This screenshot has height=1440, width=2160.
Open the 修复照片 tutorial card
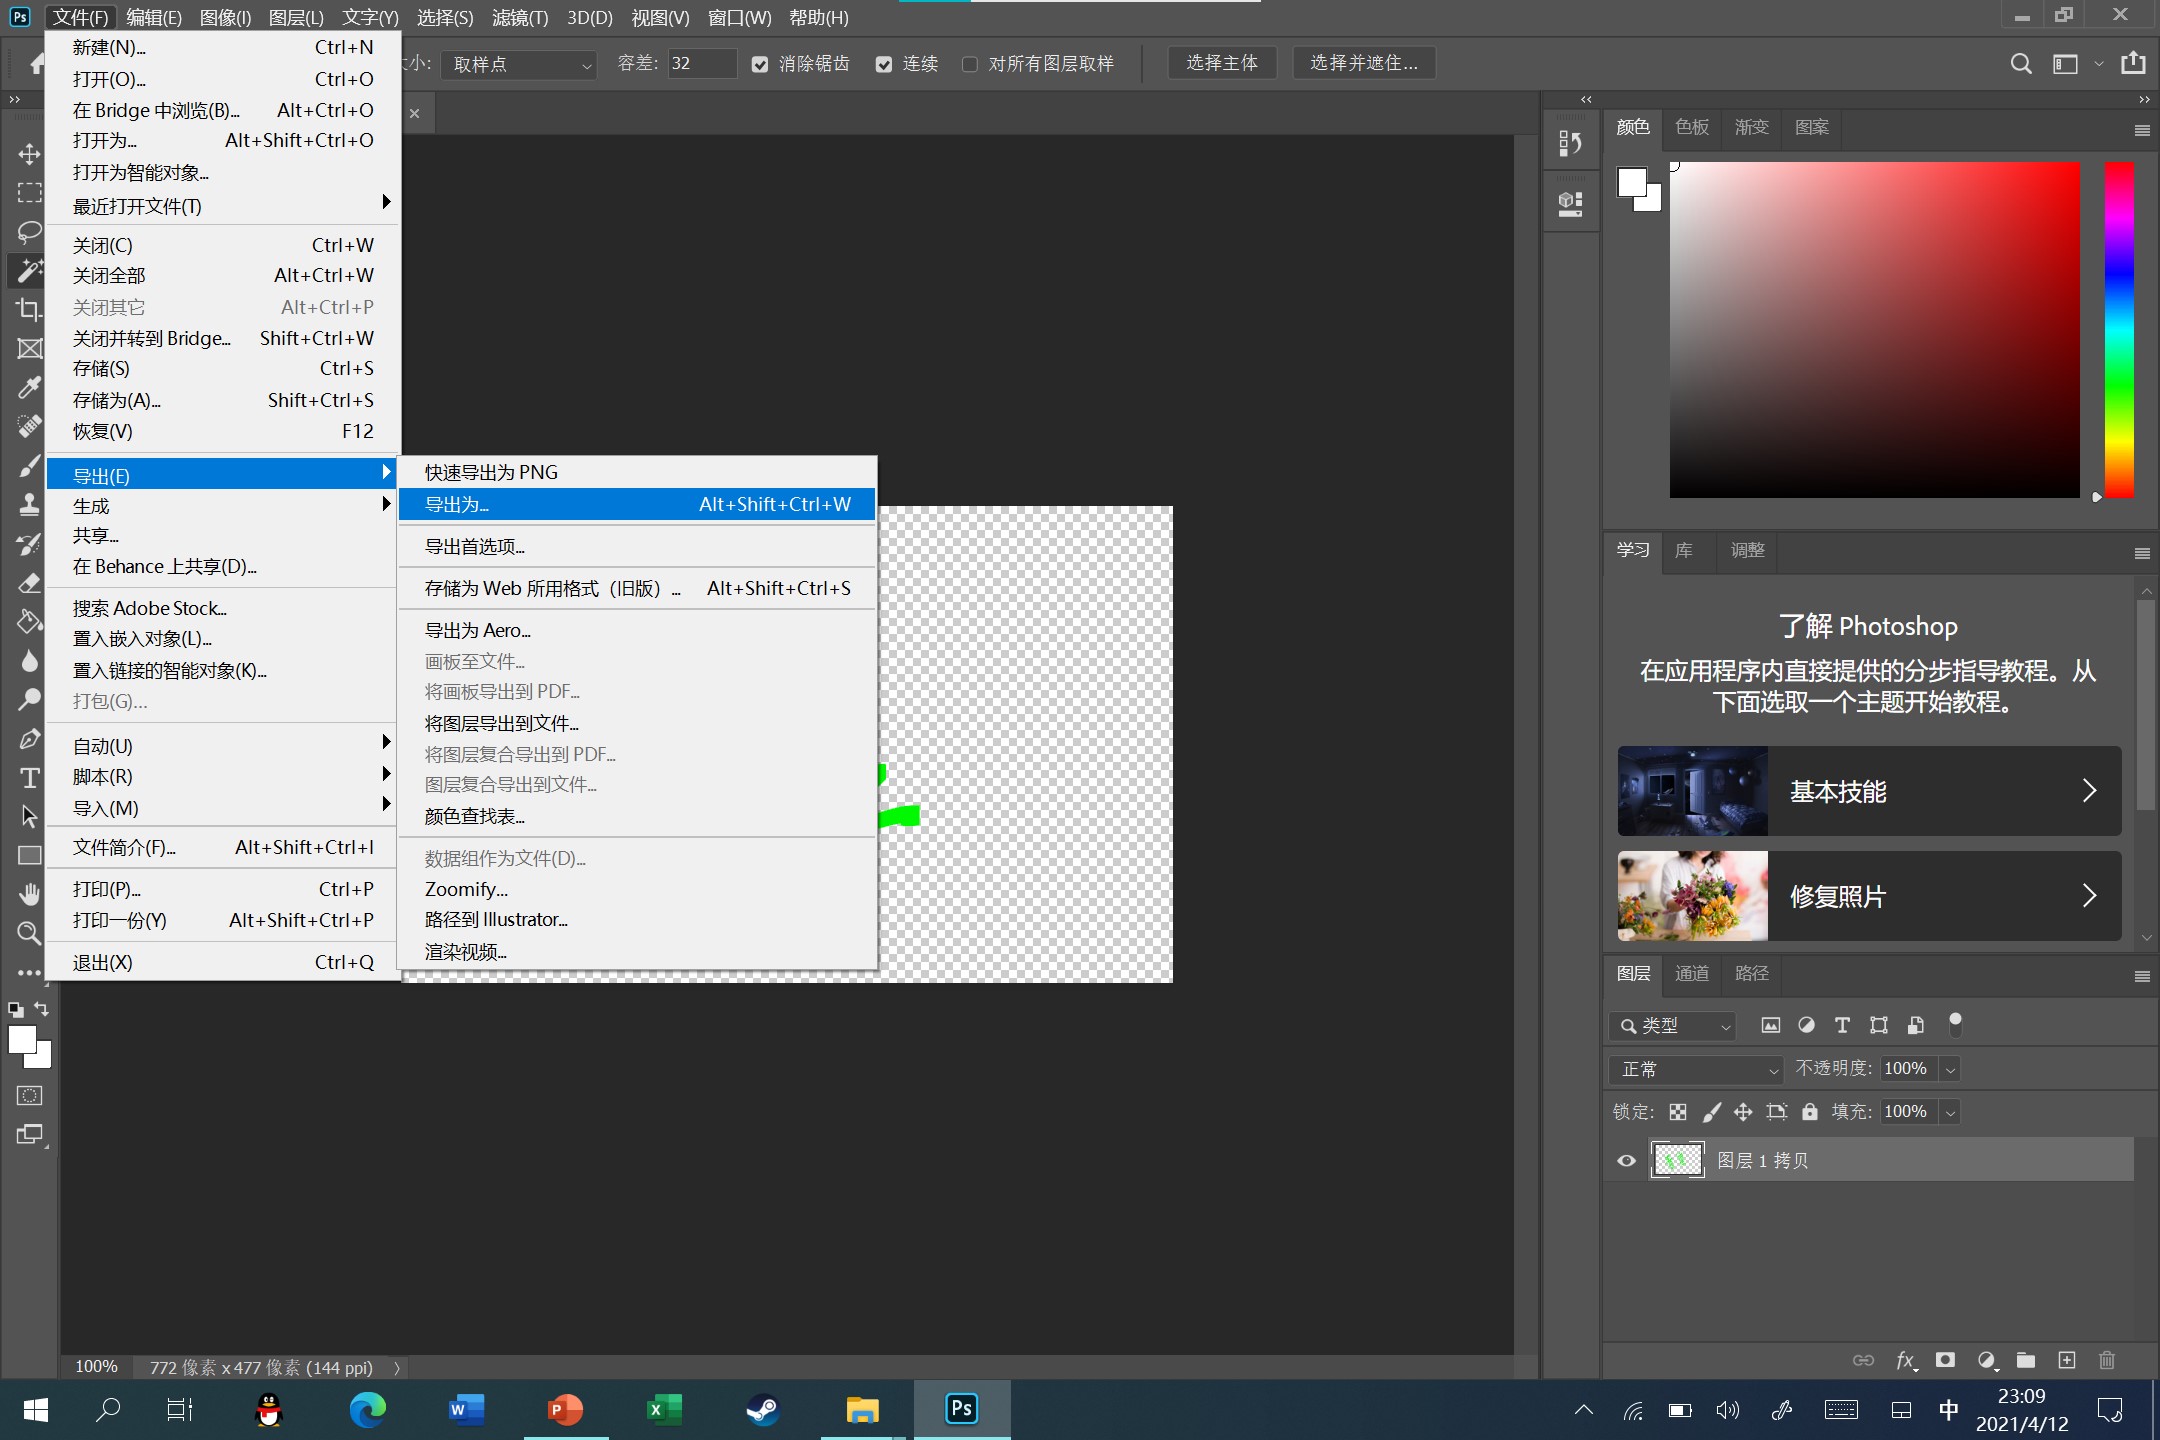pos(1869,896)
